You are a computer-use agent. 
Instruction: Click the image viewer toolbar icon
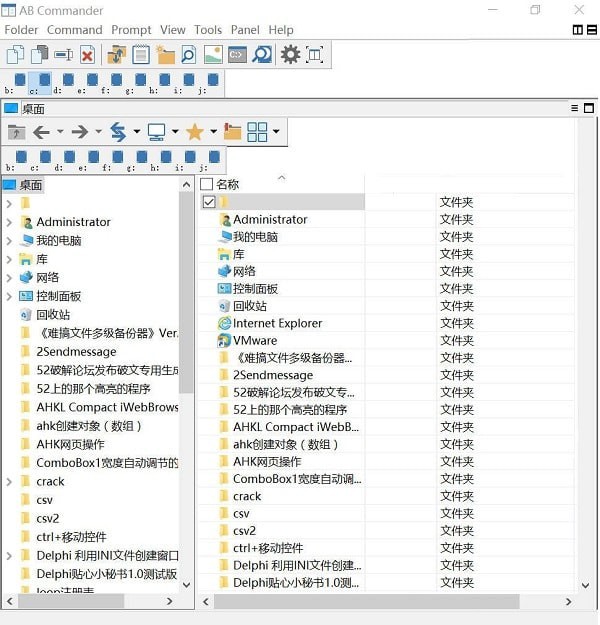pyautogui.click(x=212, y=55)
